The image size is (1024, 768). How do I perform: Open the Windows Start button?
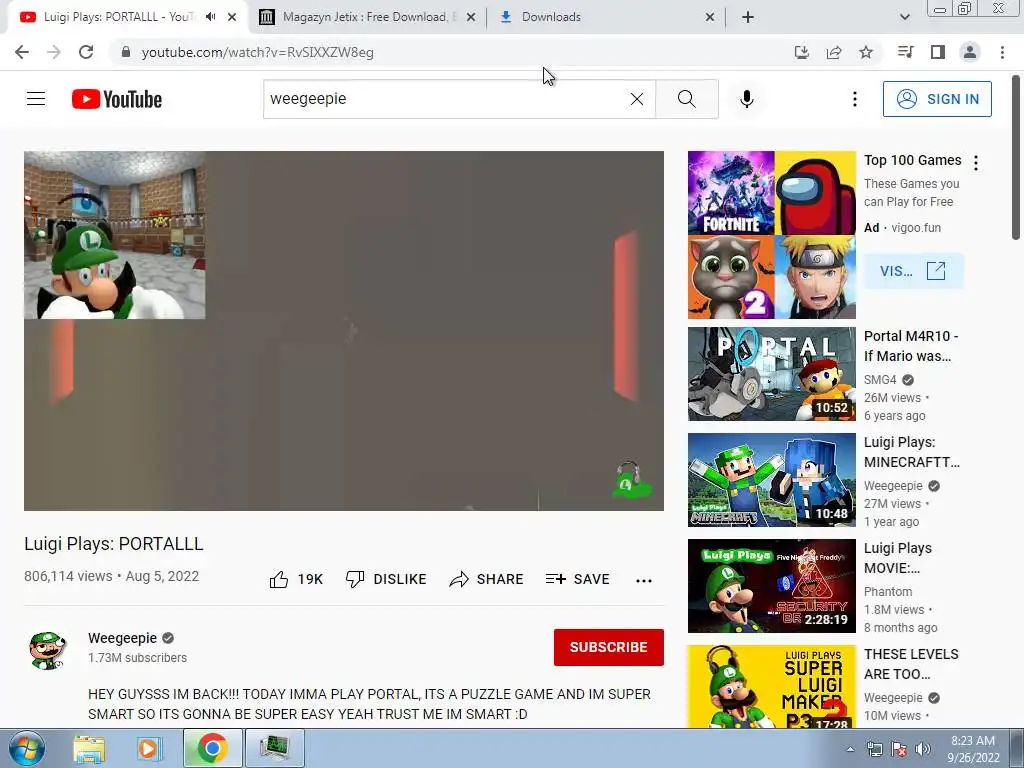click(26, 748)
